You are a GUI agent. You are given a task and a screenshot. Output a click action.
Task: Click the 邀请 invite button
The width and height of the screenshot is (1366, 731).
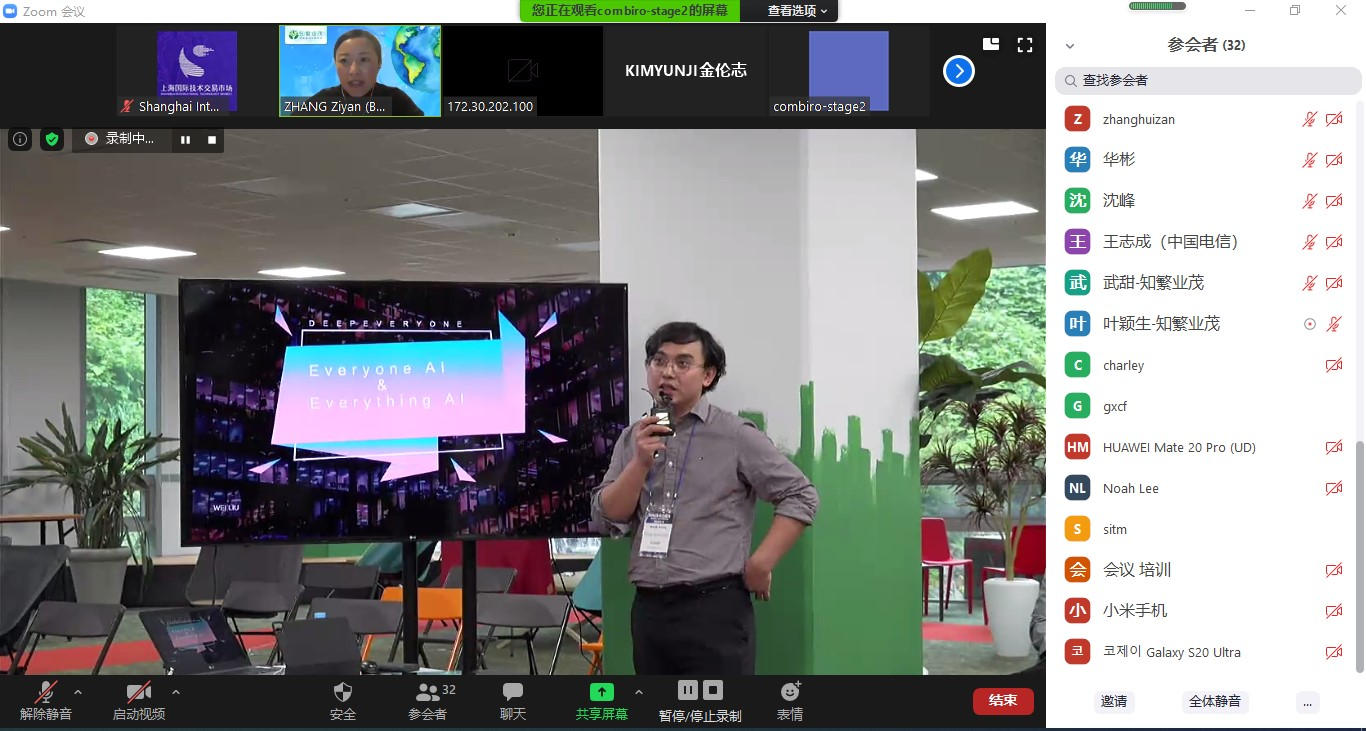point(1114,702)
